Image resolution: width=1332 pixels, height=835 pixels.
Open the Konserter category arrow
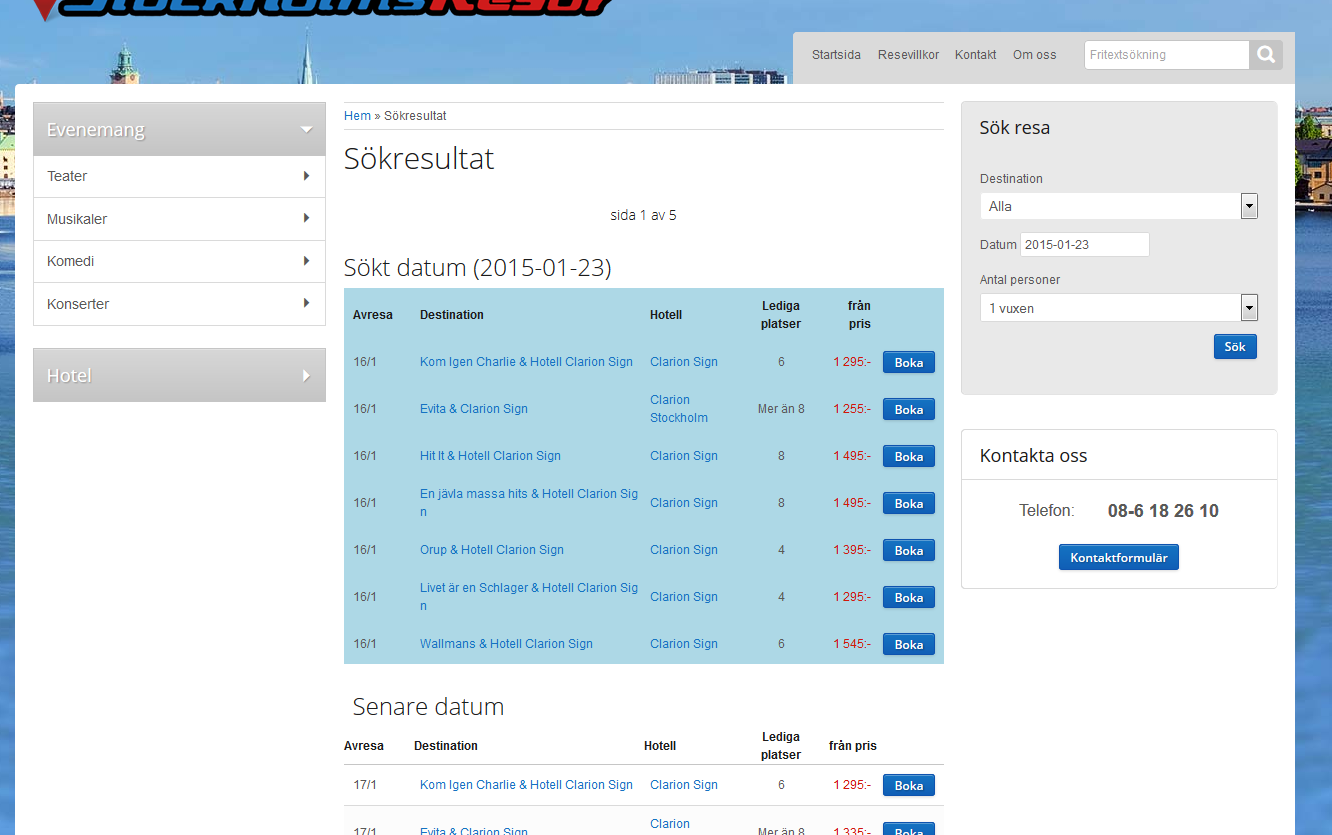[306, 304]
